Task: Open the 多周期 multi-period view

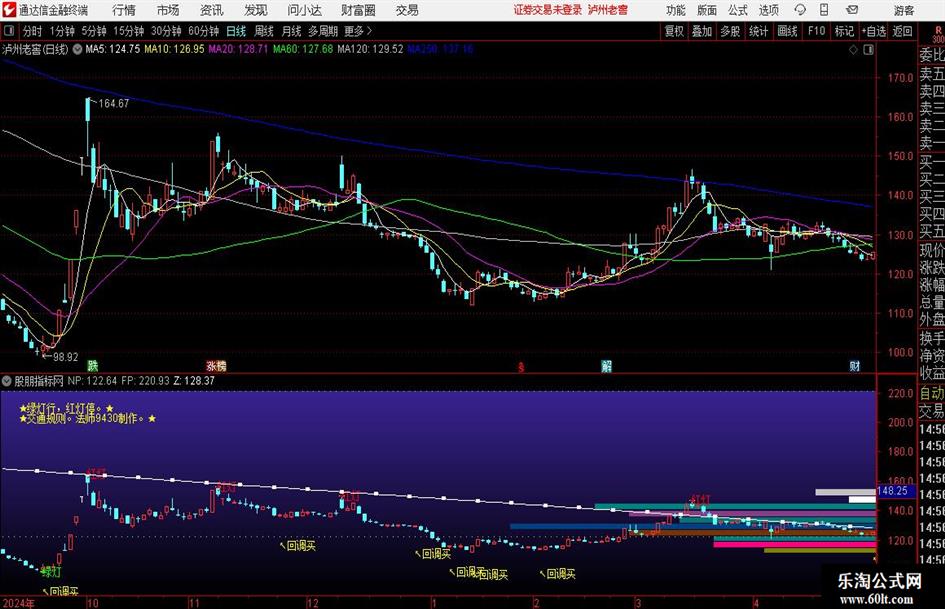Action: [x=323, y=31]
